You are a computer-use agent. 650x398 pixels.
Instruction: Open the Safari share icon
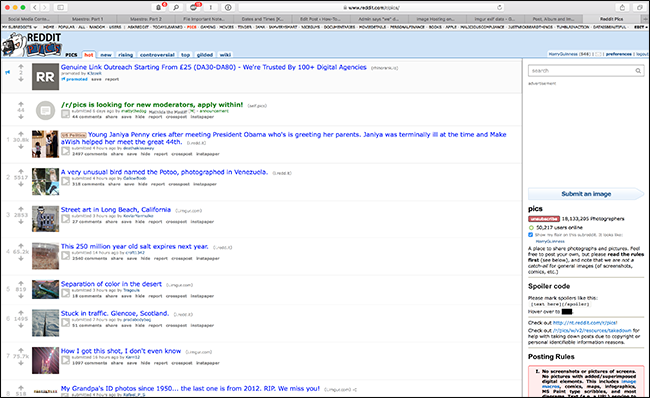pyautogui.click(x=622, y=7)
